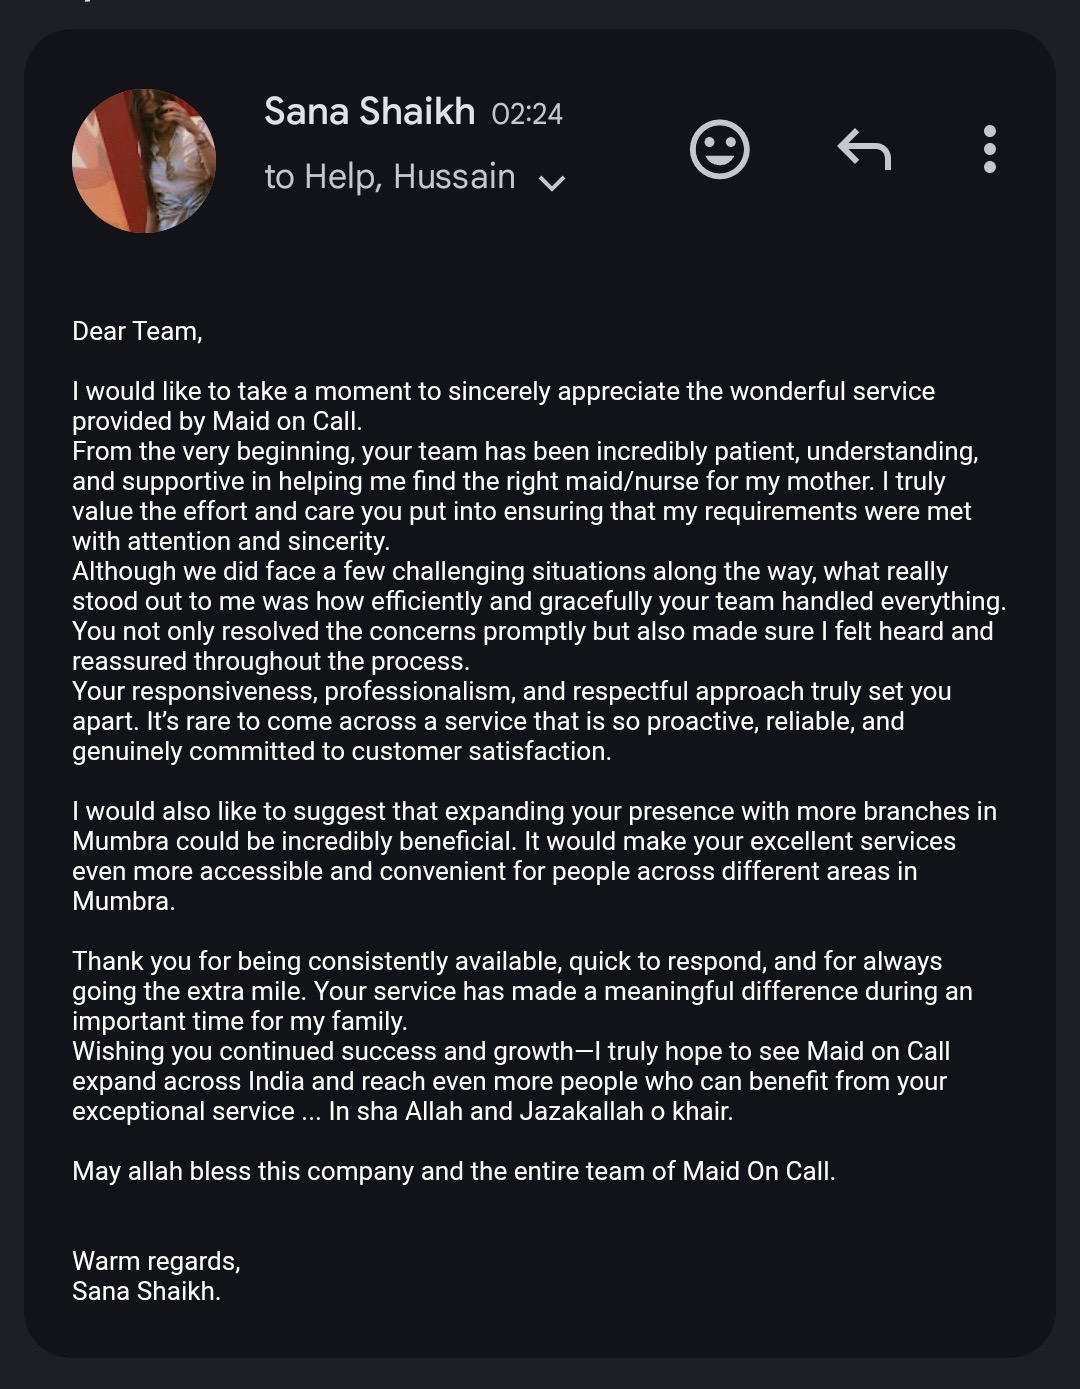Image resolution: width=1080 pixels, height=1389 pixels.
Task: Reply to Sana Shaikh's email
Action: pyautogui.click(x=864, y=150)
